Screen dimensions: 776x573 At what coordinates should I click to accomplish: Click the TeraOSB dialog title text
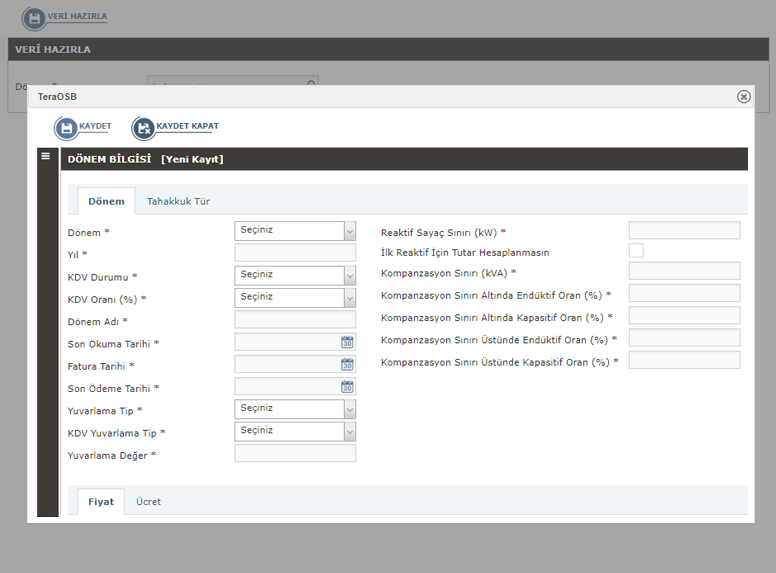(x=57, y=97)
